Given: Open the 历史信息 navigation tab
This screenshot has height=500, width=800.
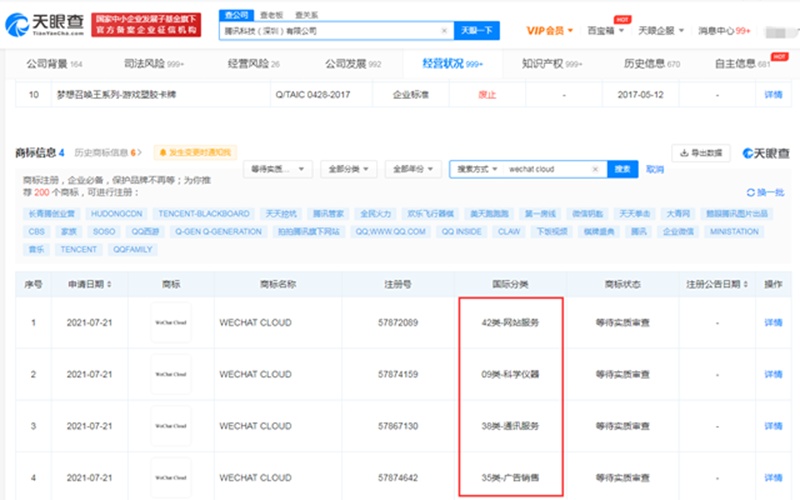Looking at the screenshot, I should point(652,64).
